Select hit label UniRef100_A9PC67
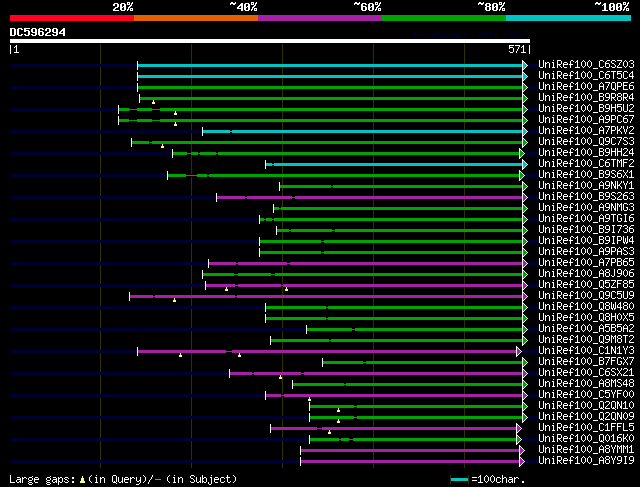Image resolution: width=640 pixels, height=487 pixels. click(586, 119)
